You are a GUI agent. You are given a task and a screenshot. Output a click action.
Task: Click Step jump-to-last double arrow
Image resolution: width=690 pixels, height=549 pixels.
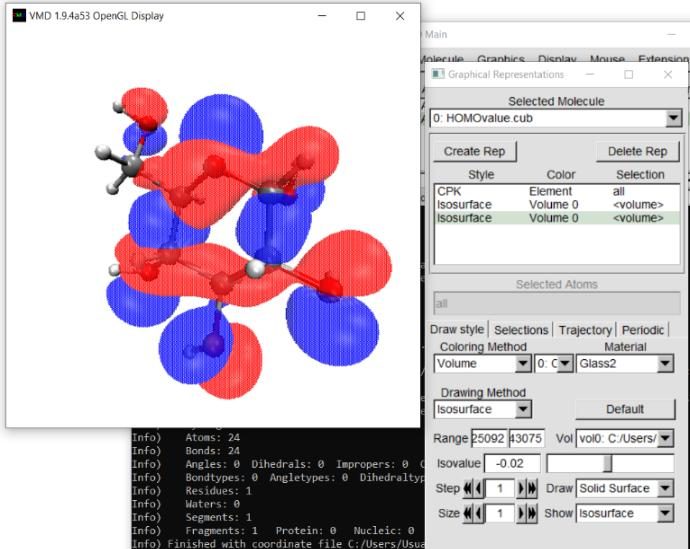[x=532, y=488]
